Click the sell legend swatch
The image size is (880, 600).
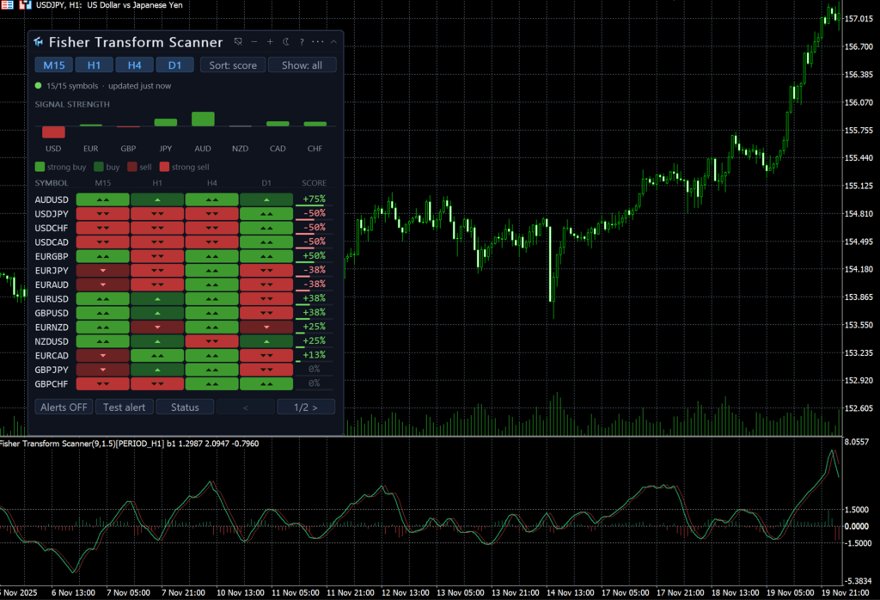point(132,167)
